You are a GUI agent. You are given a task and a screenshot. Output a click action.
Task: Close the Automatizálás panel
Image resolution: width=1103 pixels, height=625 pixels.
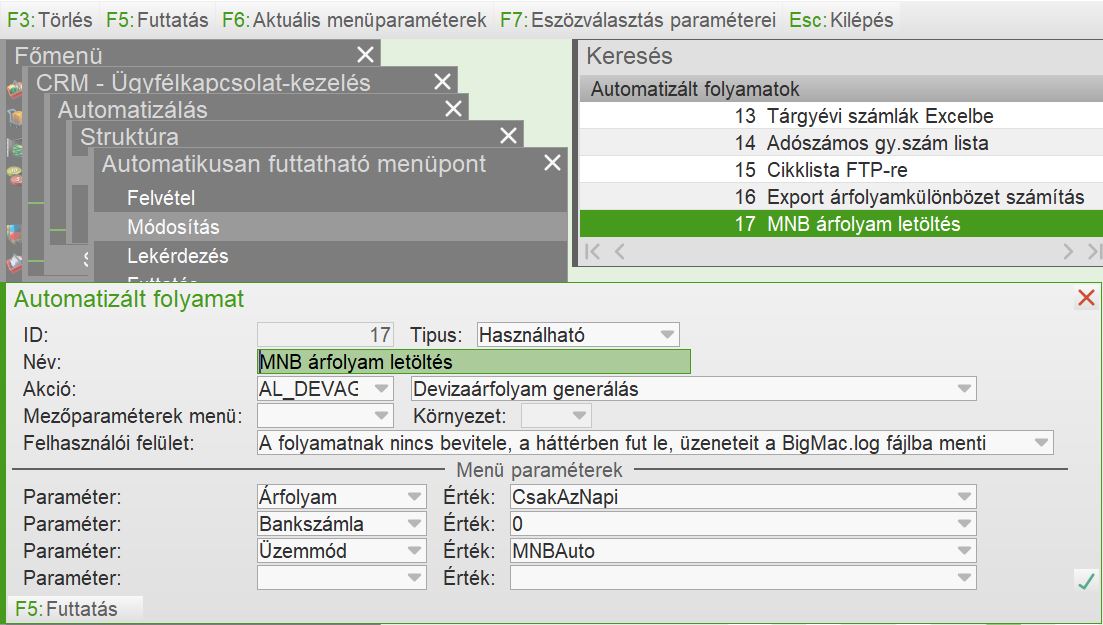pos(454,109)
